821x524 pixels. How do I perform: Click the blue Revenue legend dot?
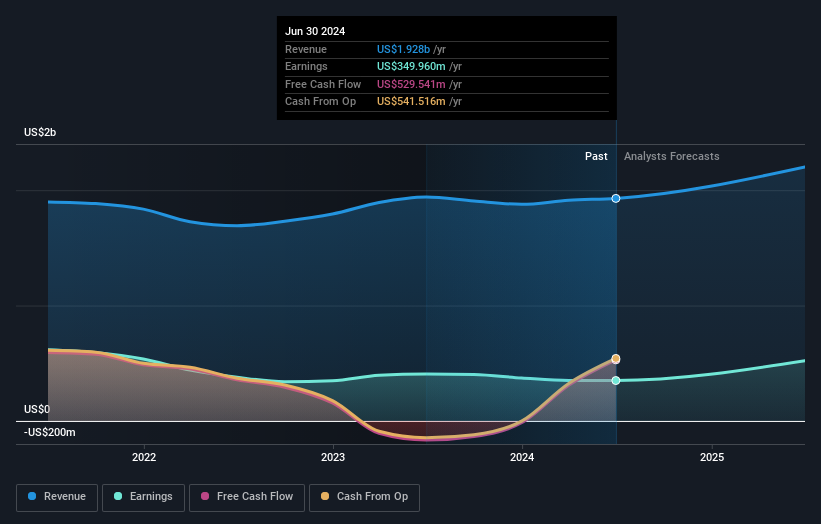tap(32, 496)
